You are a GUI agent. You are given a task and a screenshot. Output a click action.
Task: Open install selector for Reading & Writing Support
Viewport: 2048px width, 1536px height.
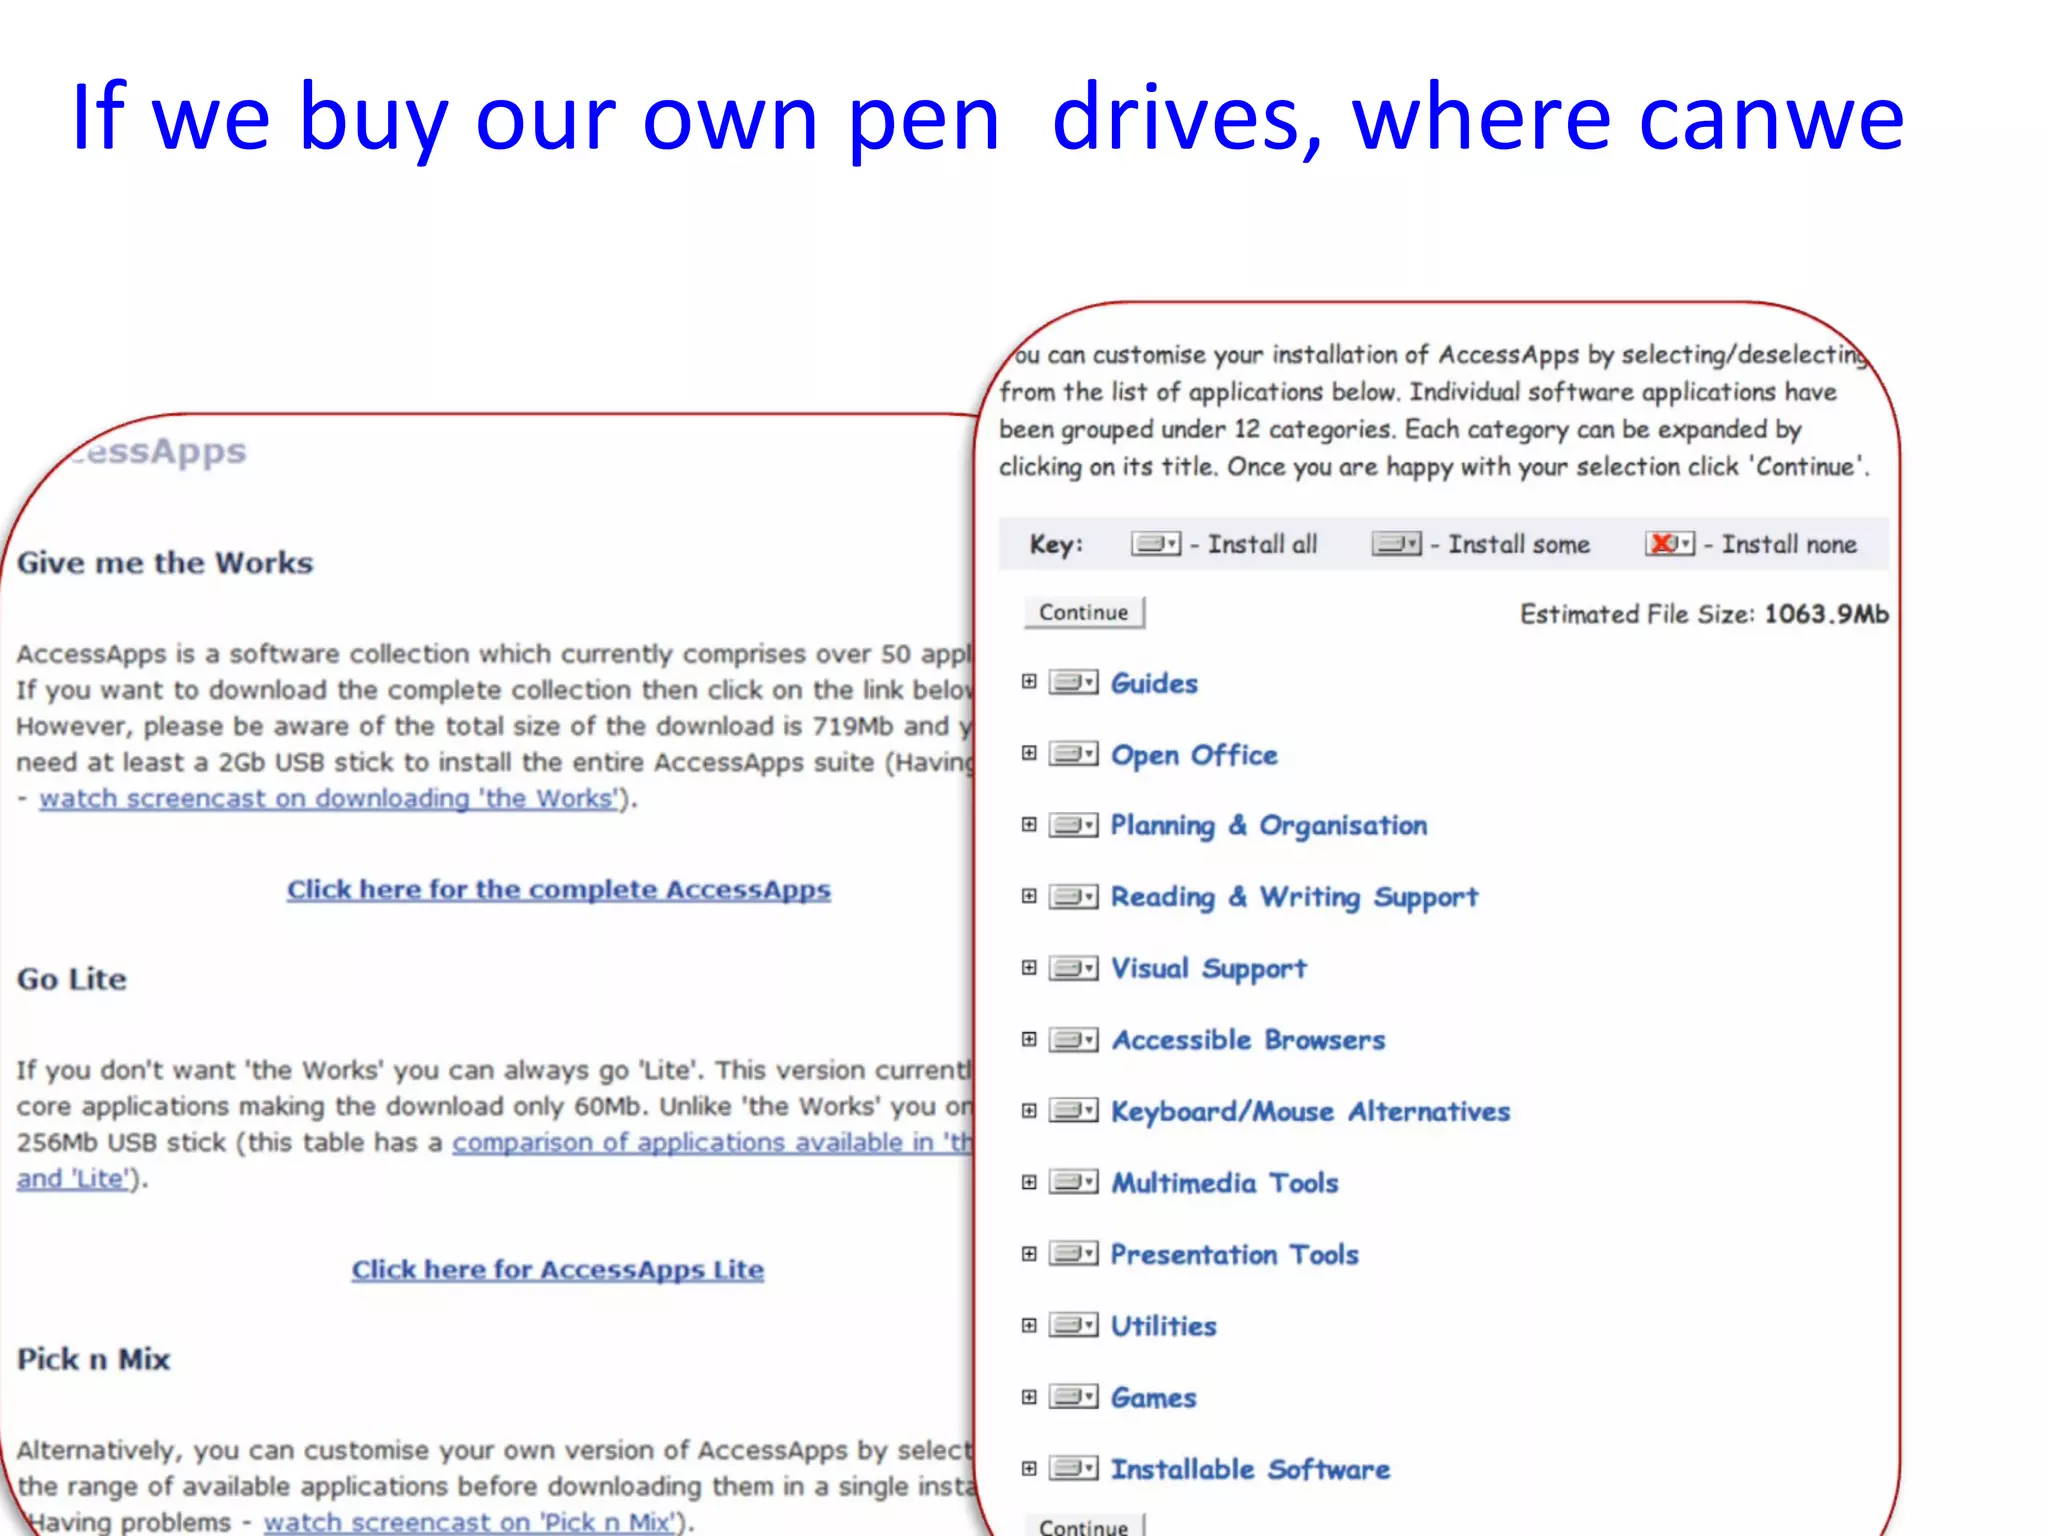[1074, 896]
